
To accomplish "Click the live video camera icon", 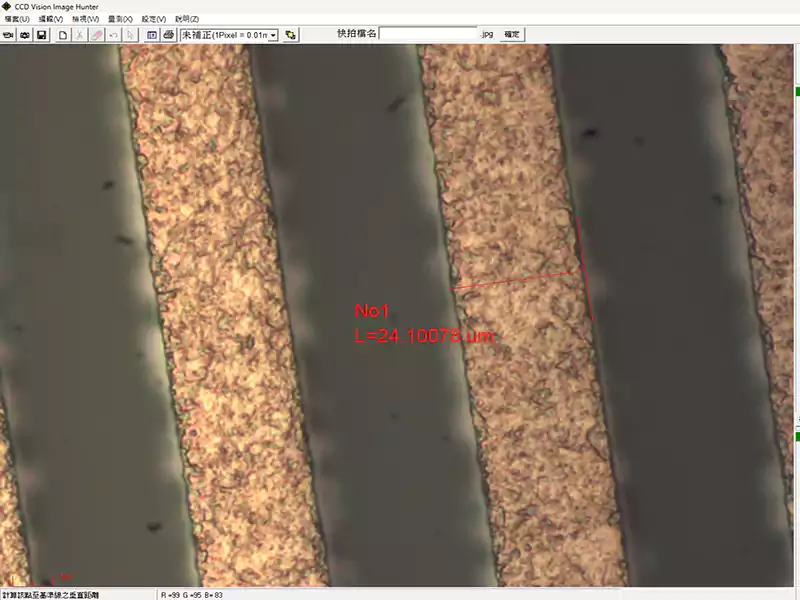I will click(x=8, y=35).
